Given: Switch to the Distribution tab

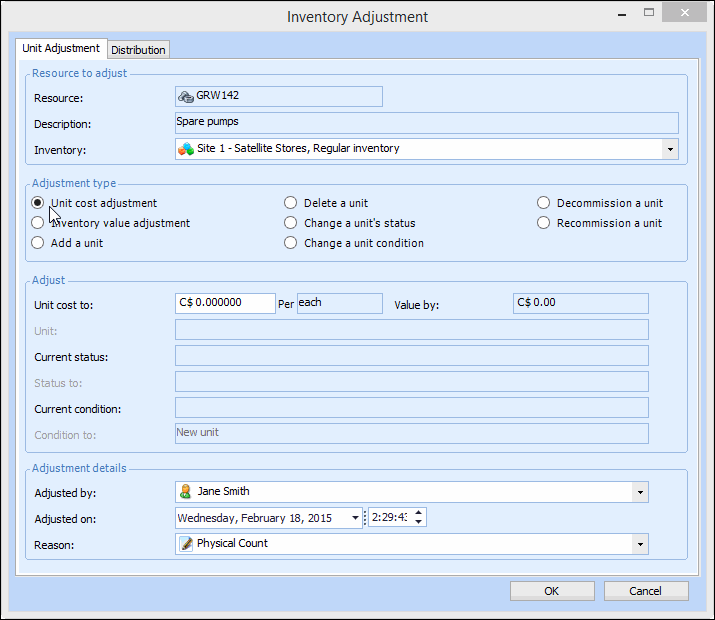Looking at the screenshot, I should (x=138, y=50).
